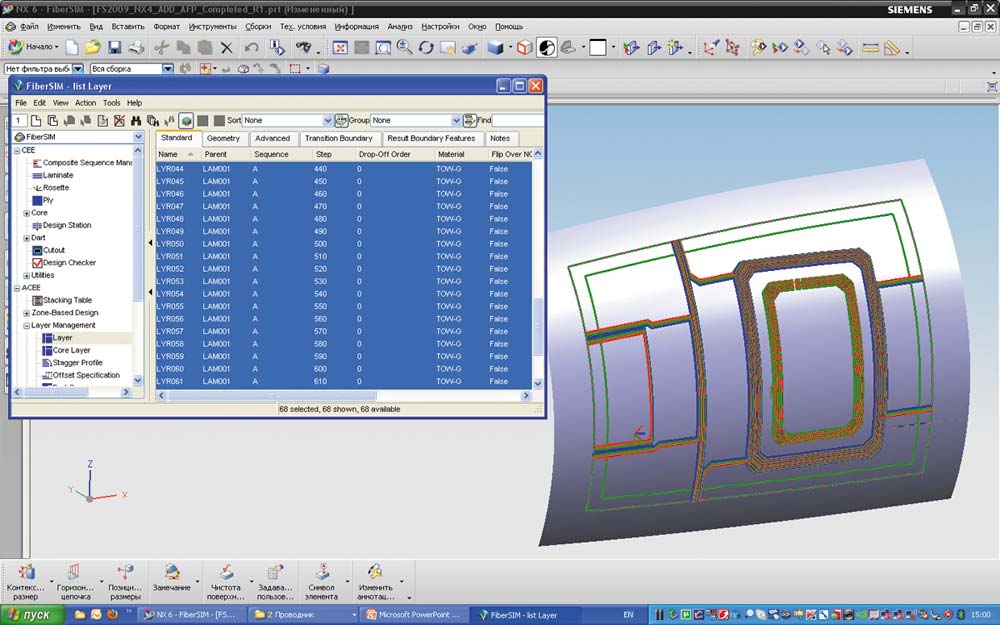
Task: Click the EN language indicator in taskbar
Action: (x=628, y=615)
